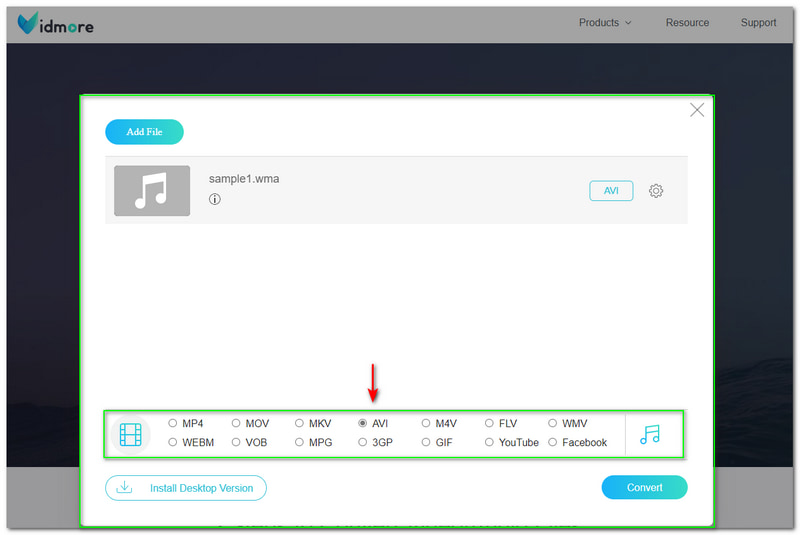
Task: Switch to audio formats music icon
Action: point(650,435)
